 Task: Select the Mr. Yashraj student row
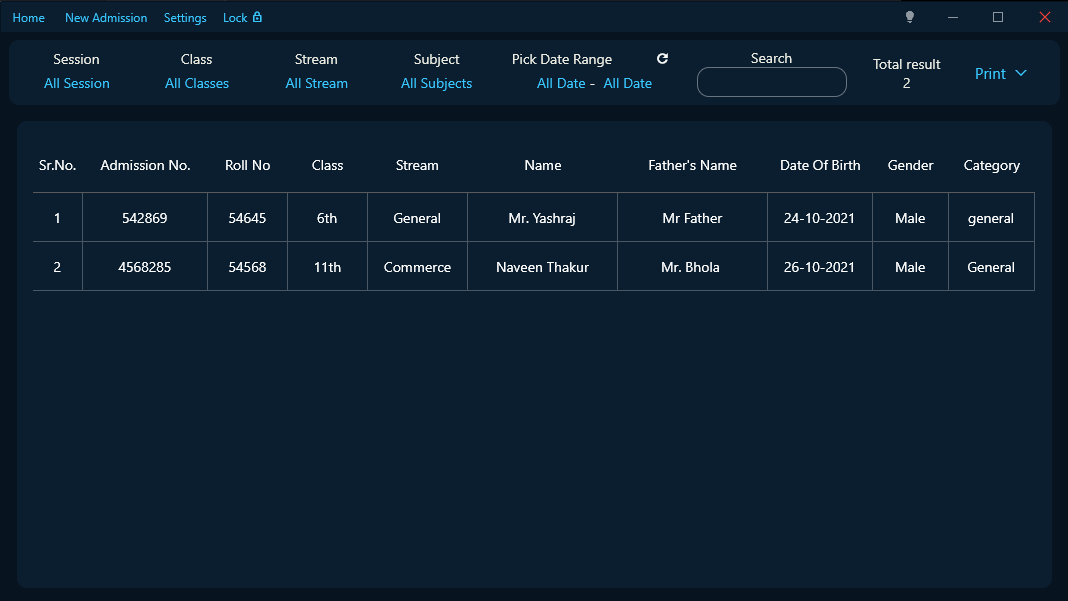542,218
